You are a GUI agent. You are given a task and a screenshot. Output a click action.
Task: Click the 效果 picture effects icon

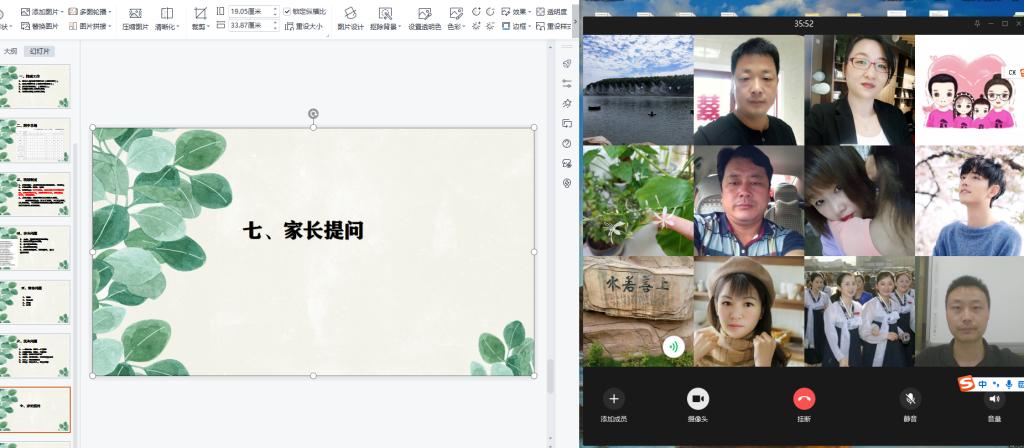point(506,12)
